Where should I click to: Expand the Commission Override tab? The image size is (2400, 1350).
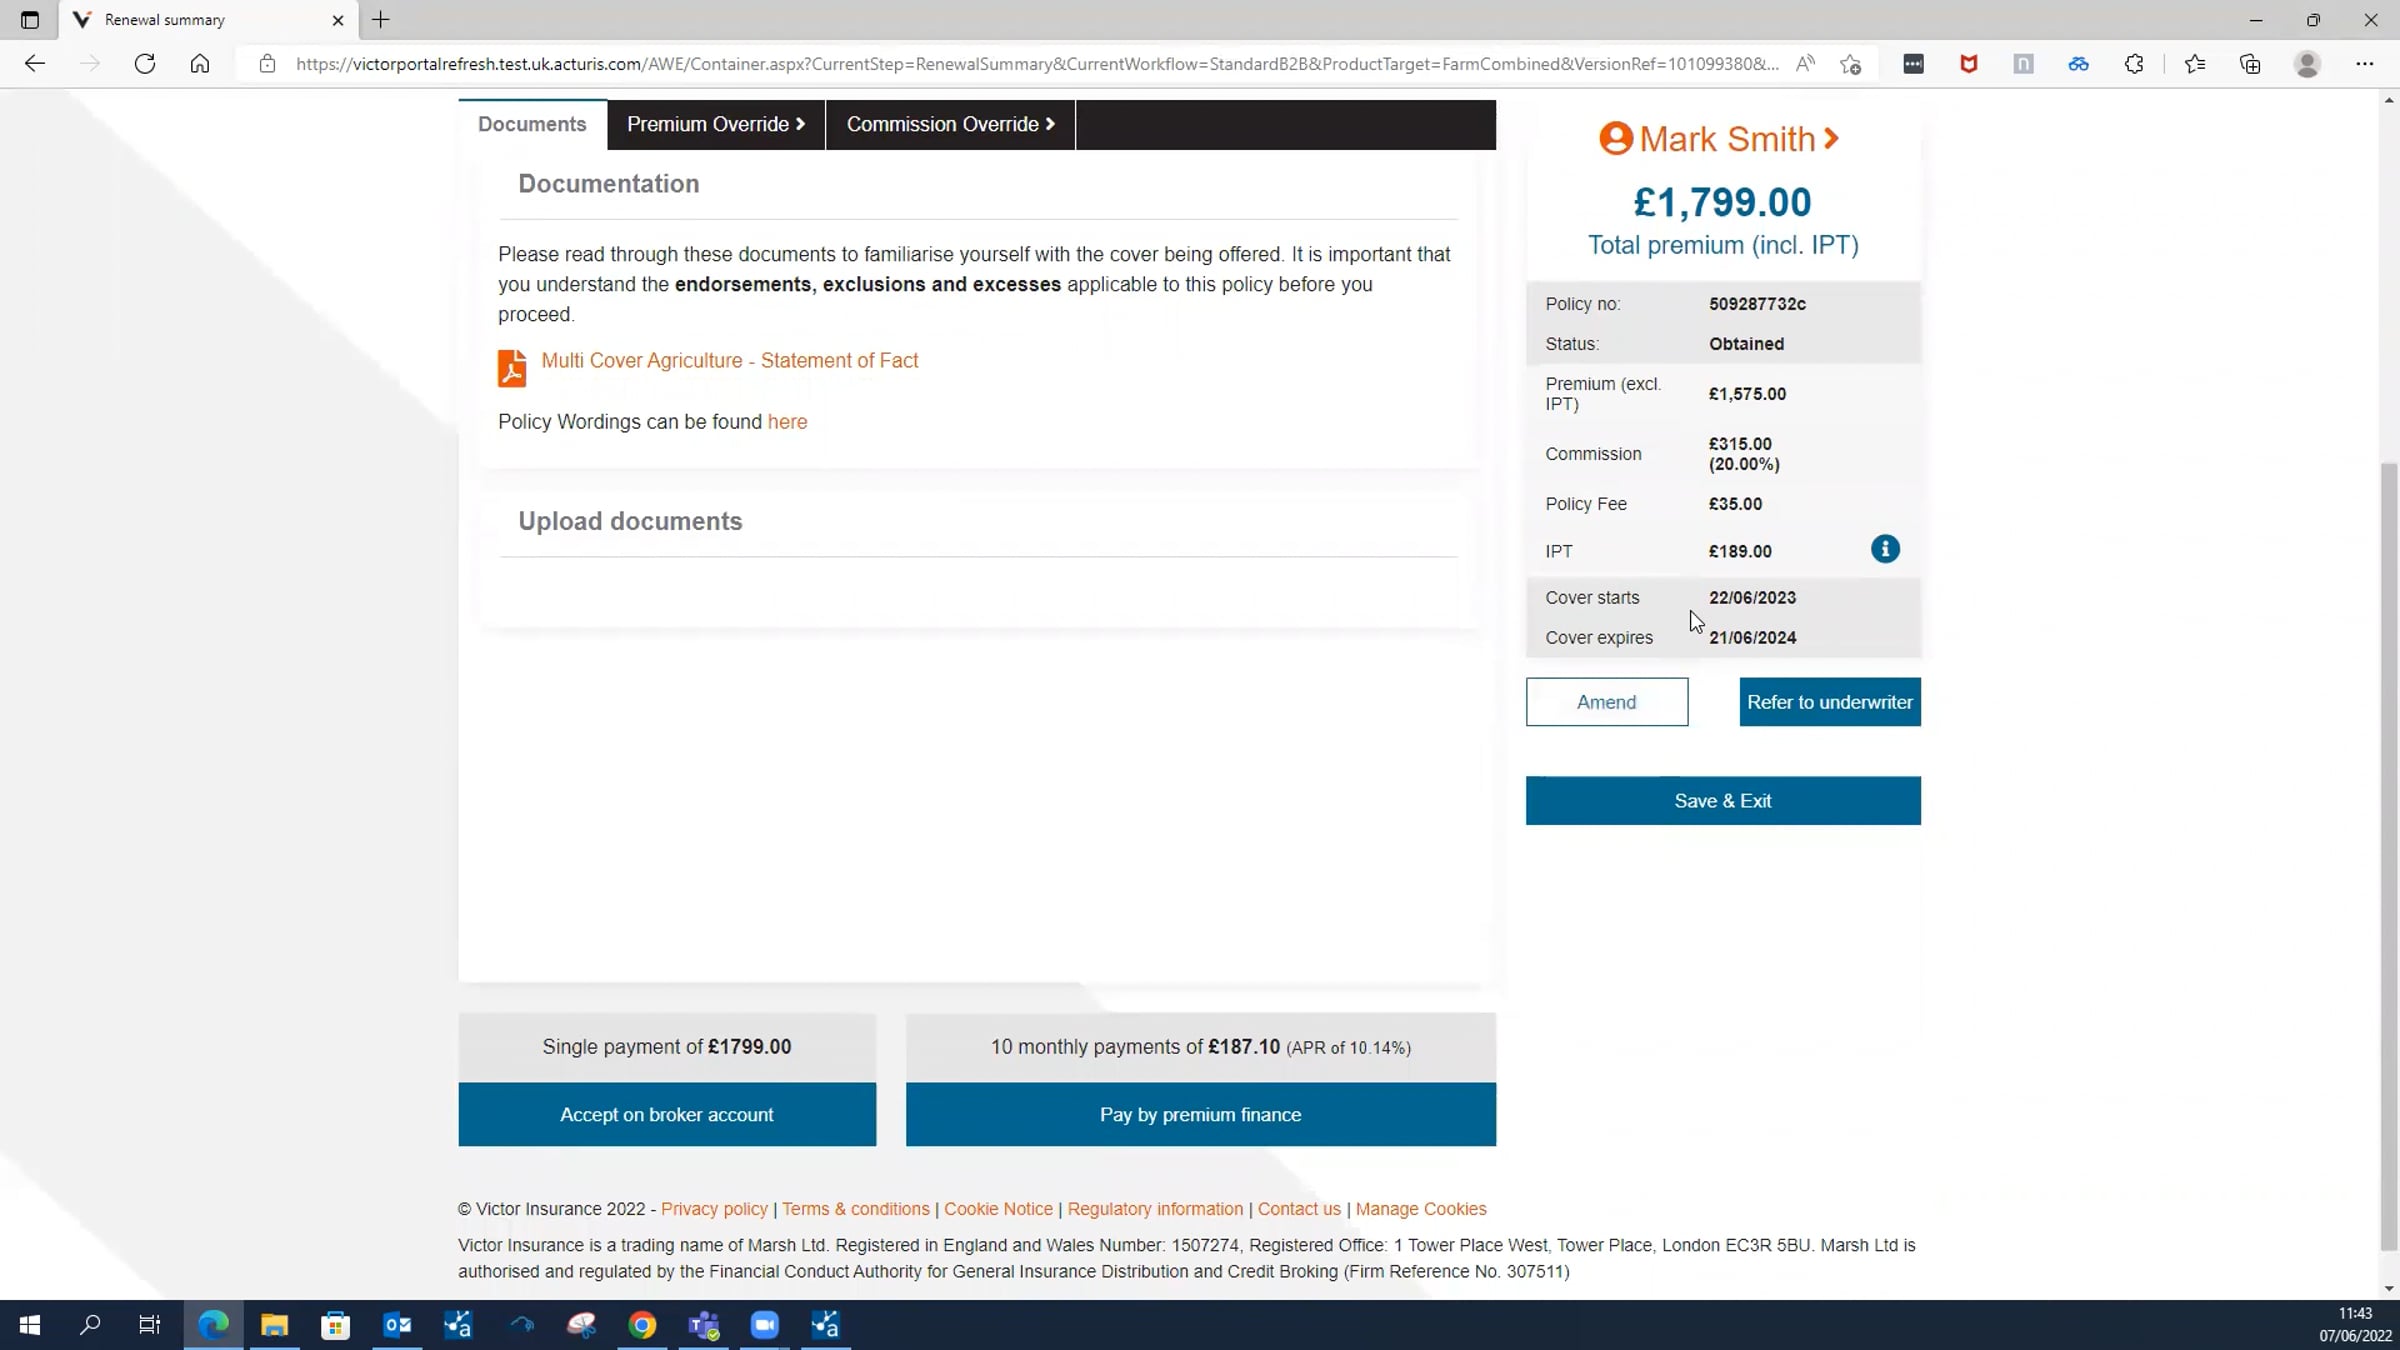tap(950, 124)
